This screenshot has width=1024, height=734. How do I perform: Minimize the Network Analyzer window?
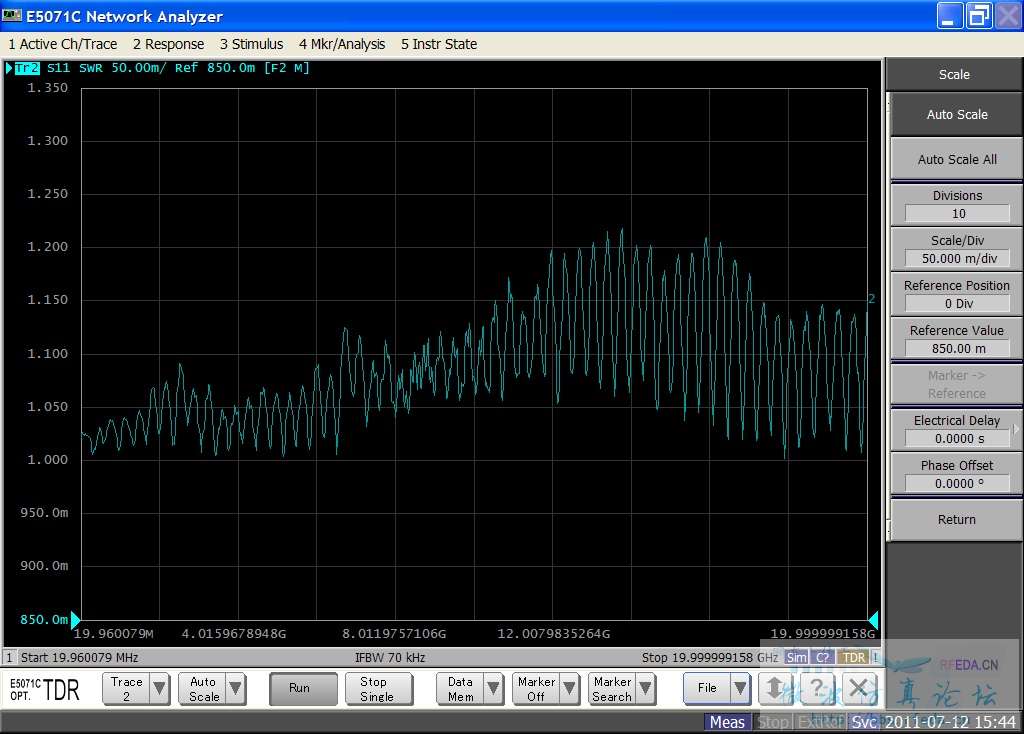click(x=950, y=16)
